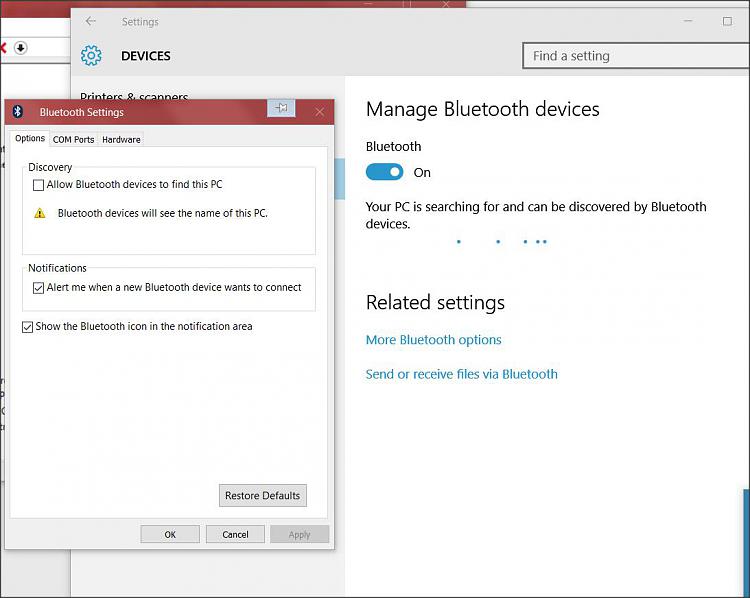Focus the Find a setting search box

coord(636,56)
